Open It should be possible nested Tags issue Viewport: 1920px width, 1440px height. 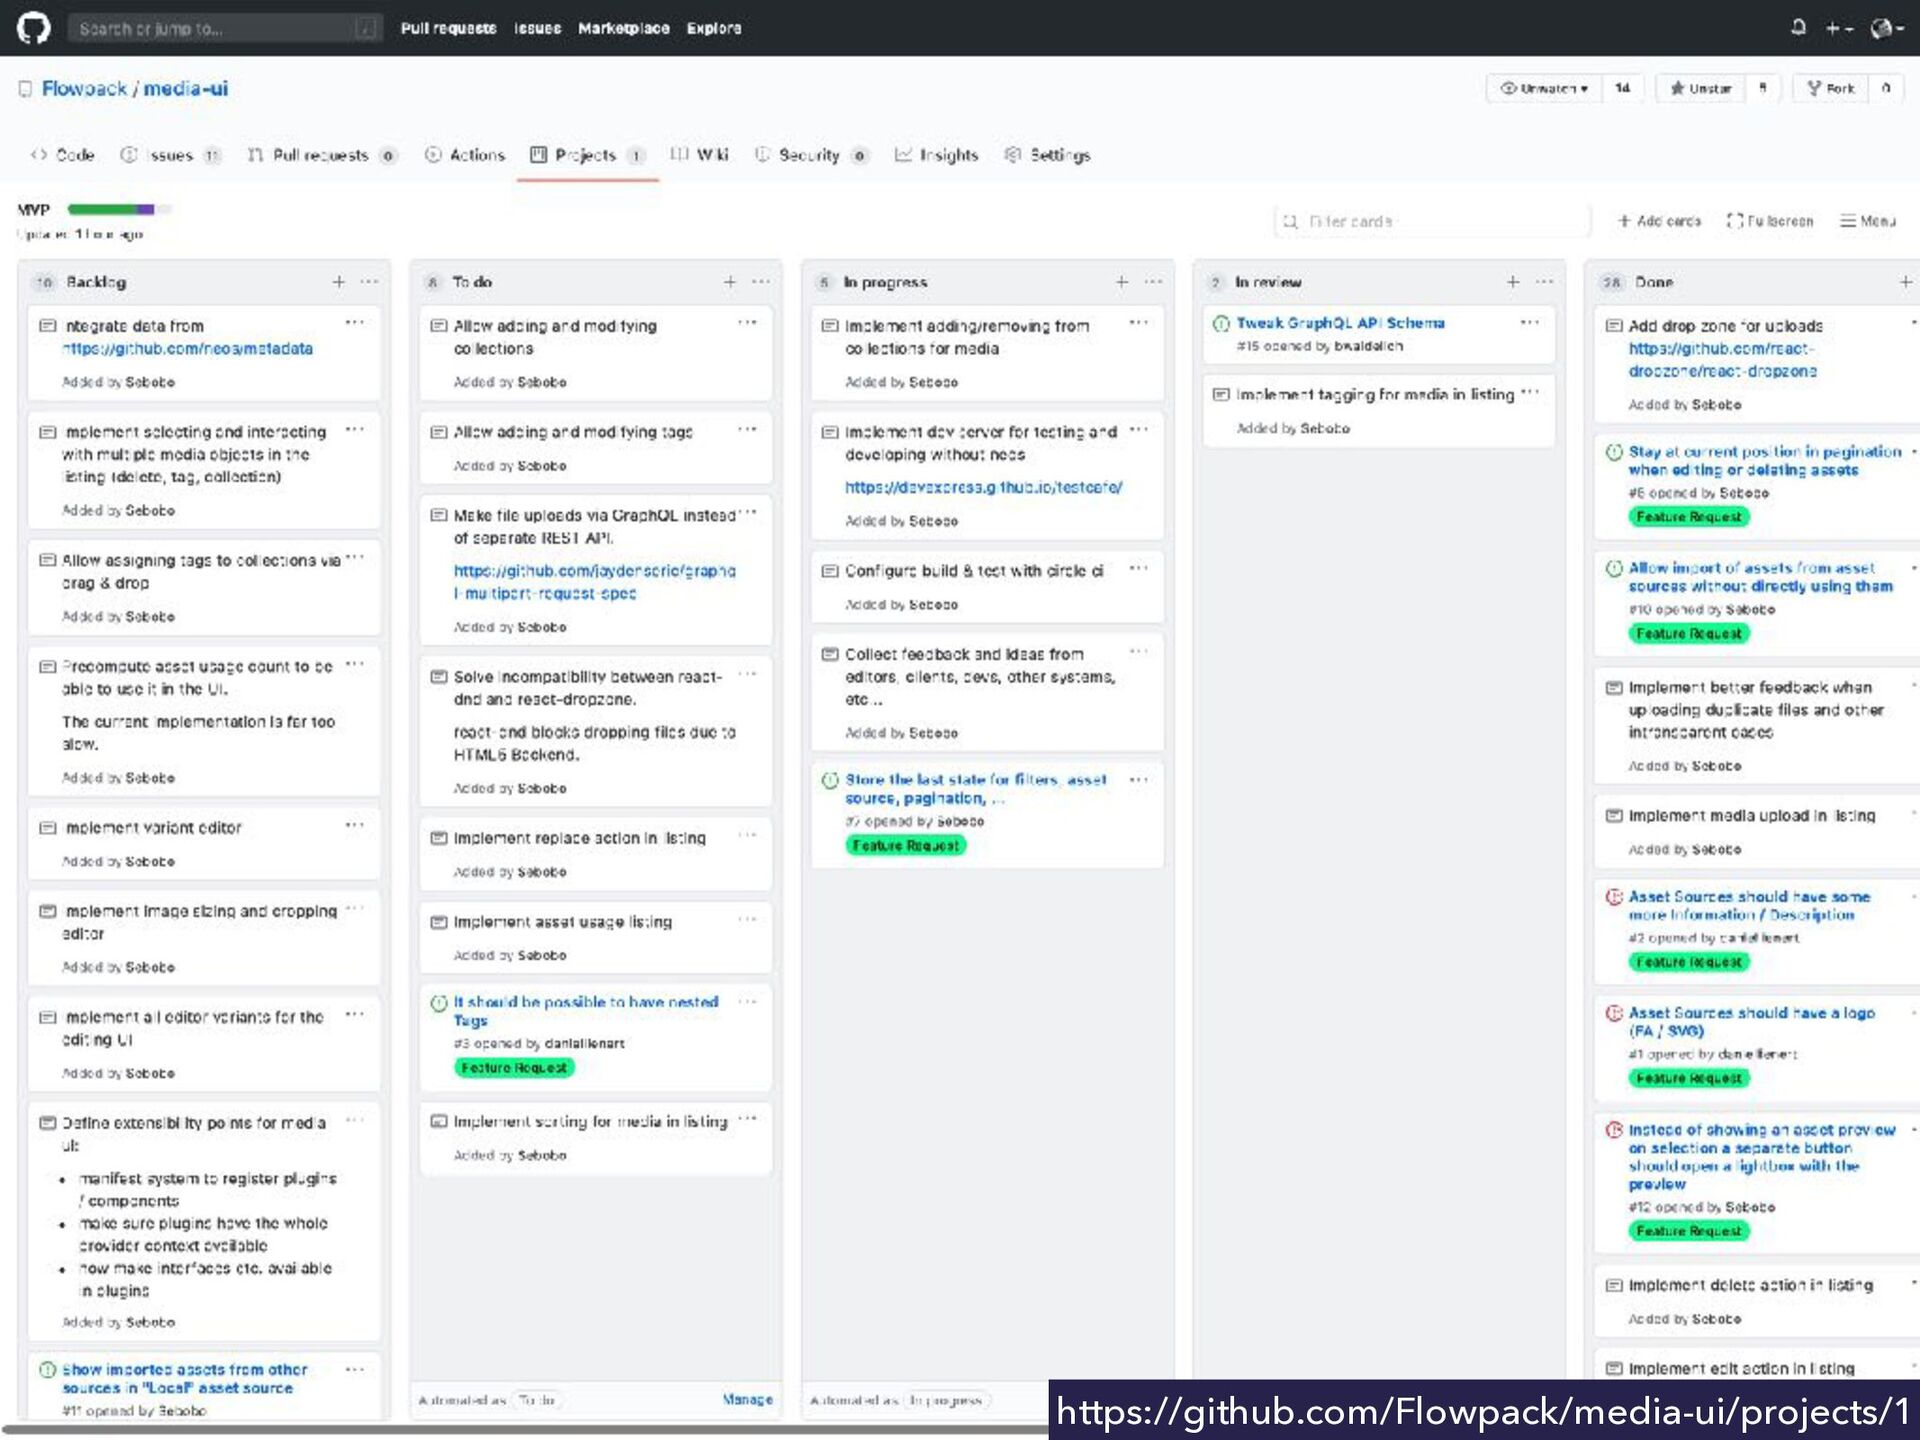586,1010
